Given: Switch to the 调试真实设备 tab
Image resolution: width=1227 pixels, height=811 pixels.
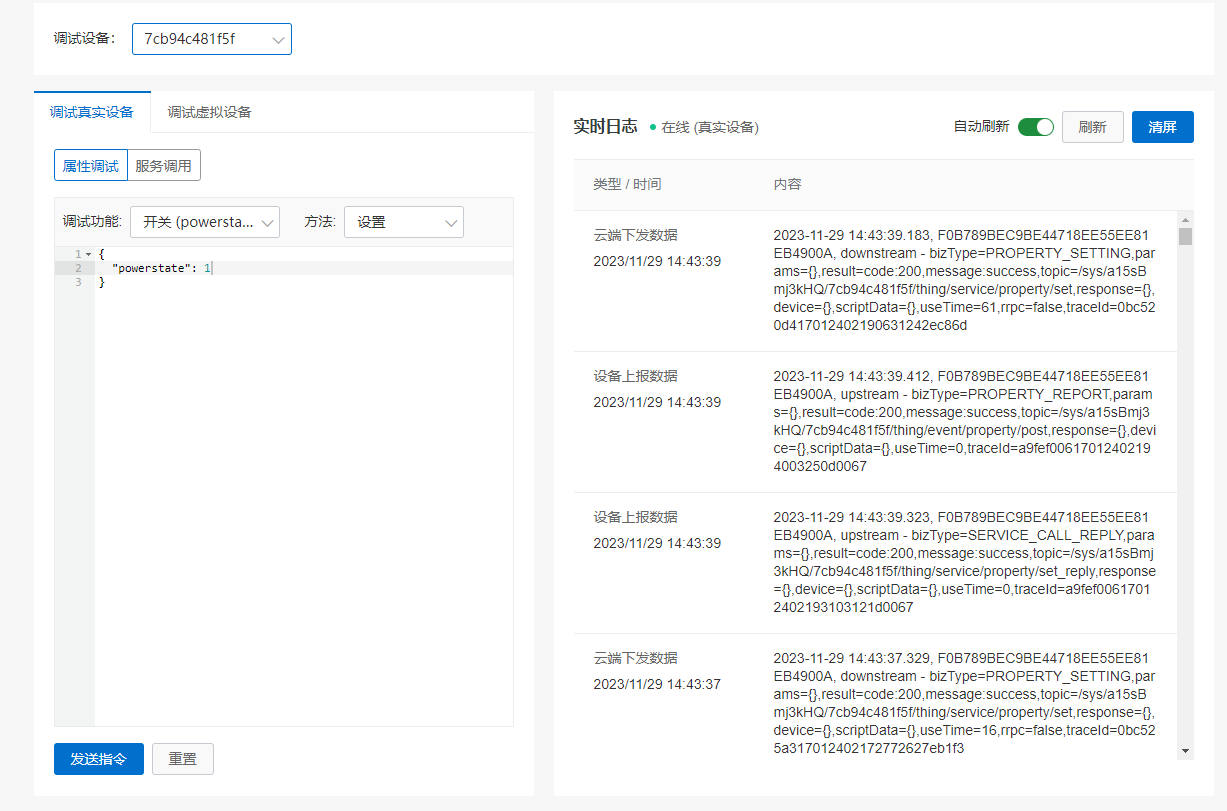Looking at the screenshot, I should pyautogui.click(x=92, y=112).
